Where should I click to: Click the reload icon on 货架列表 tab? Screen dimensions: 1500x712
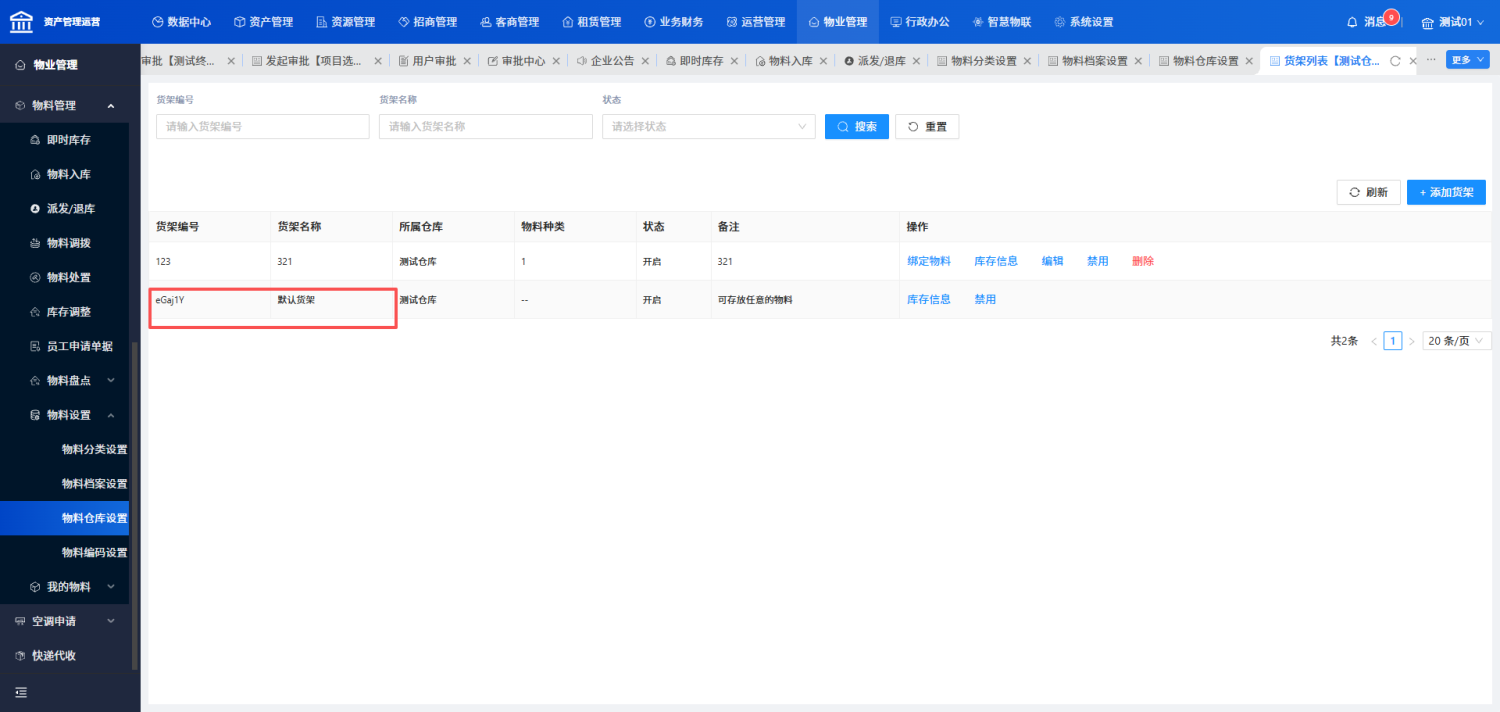click(1395, 61)
